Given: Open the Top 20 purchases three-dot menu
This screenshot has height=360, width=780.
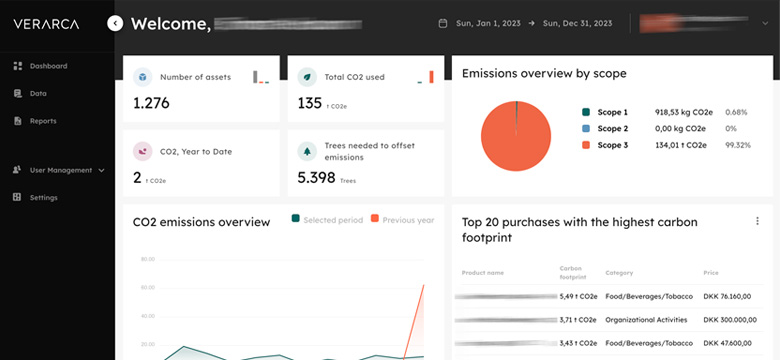Looking at the screenshot, I should pyautogui.click(x=757, y=221).
